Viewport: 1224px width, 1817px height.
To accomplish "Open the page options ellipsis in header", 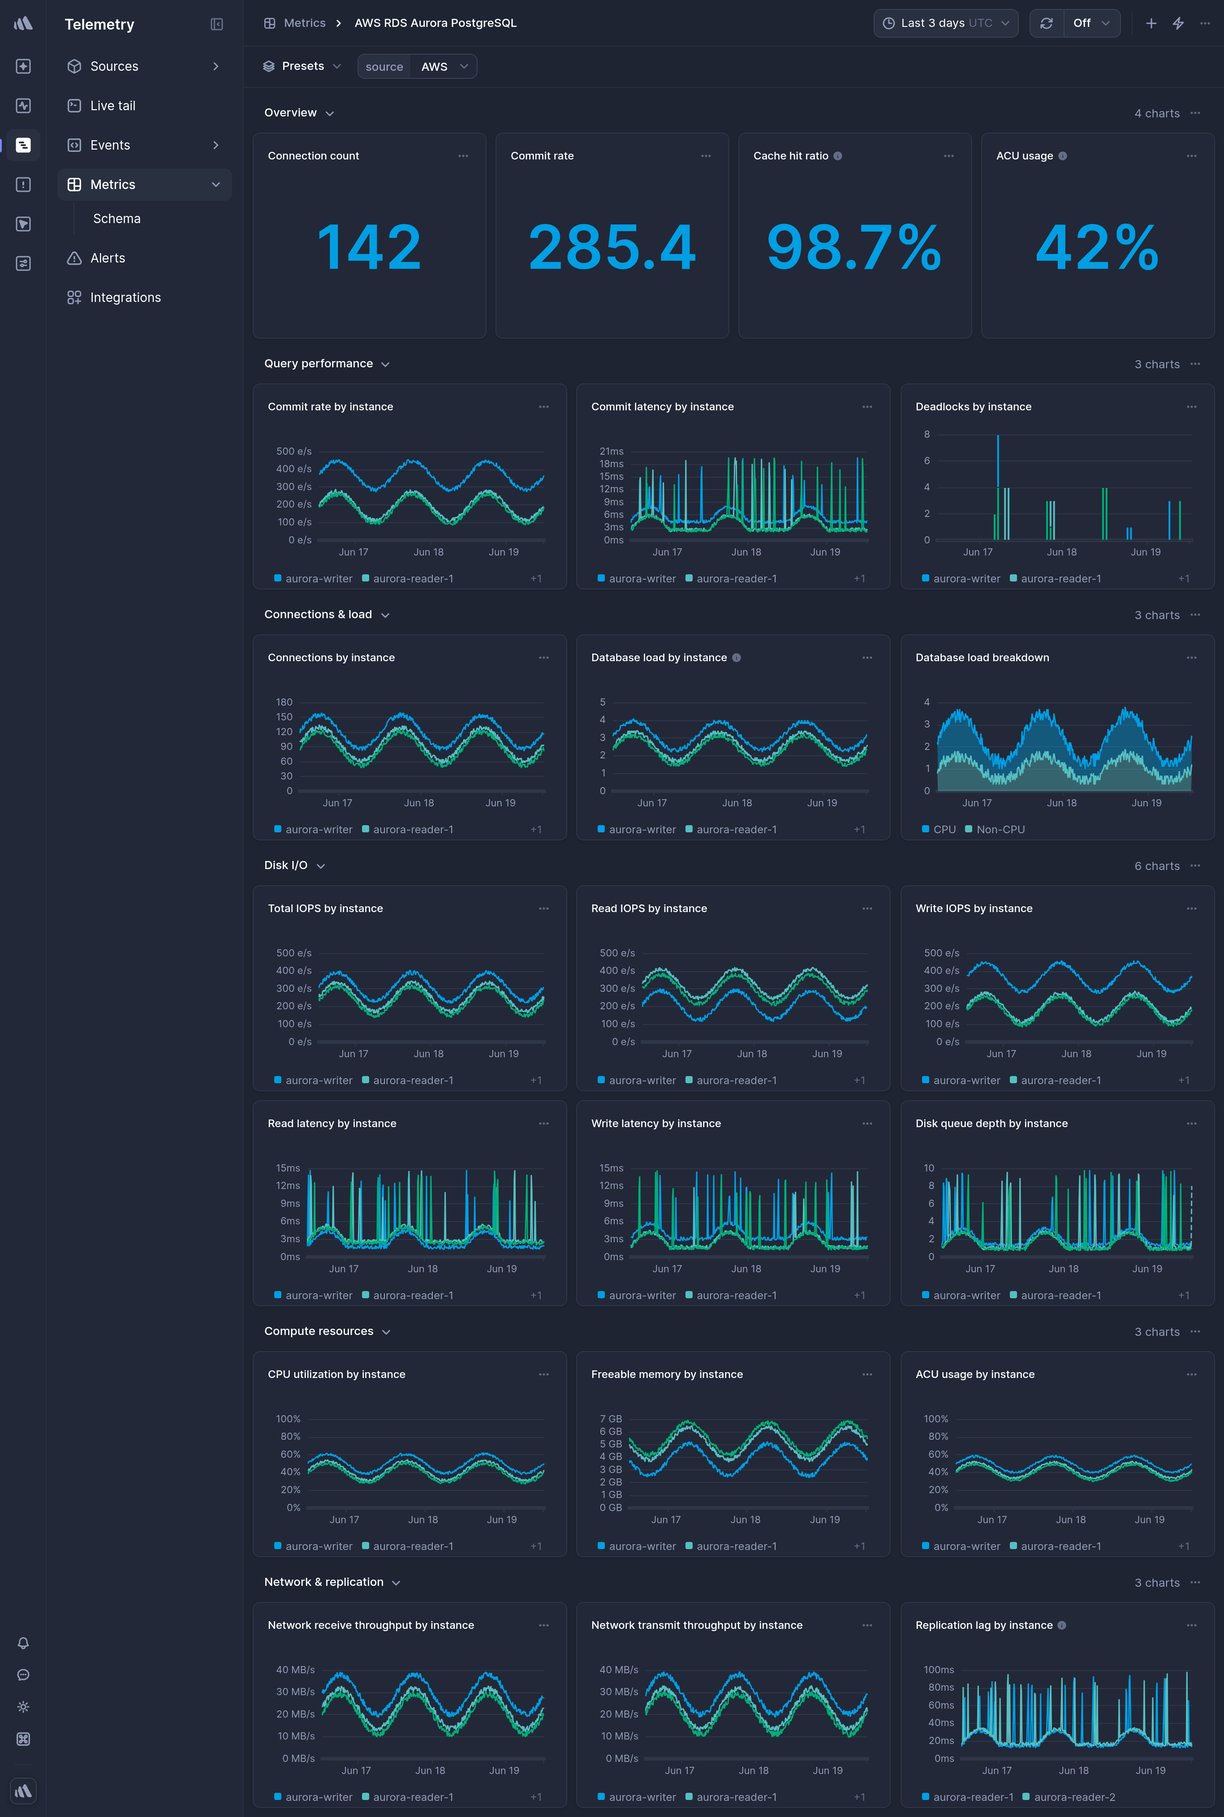I will [x=1205, y=23].
